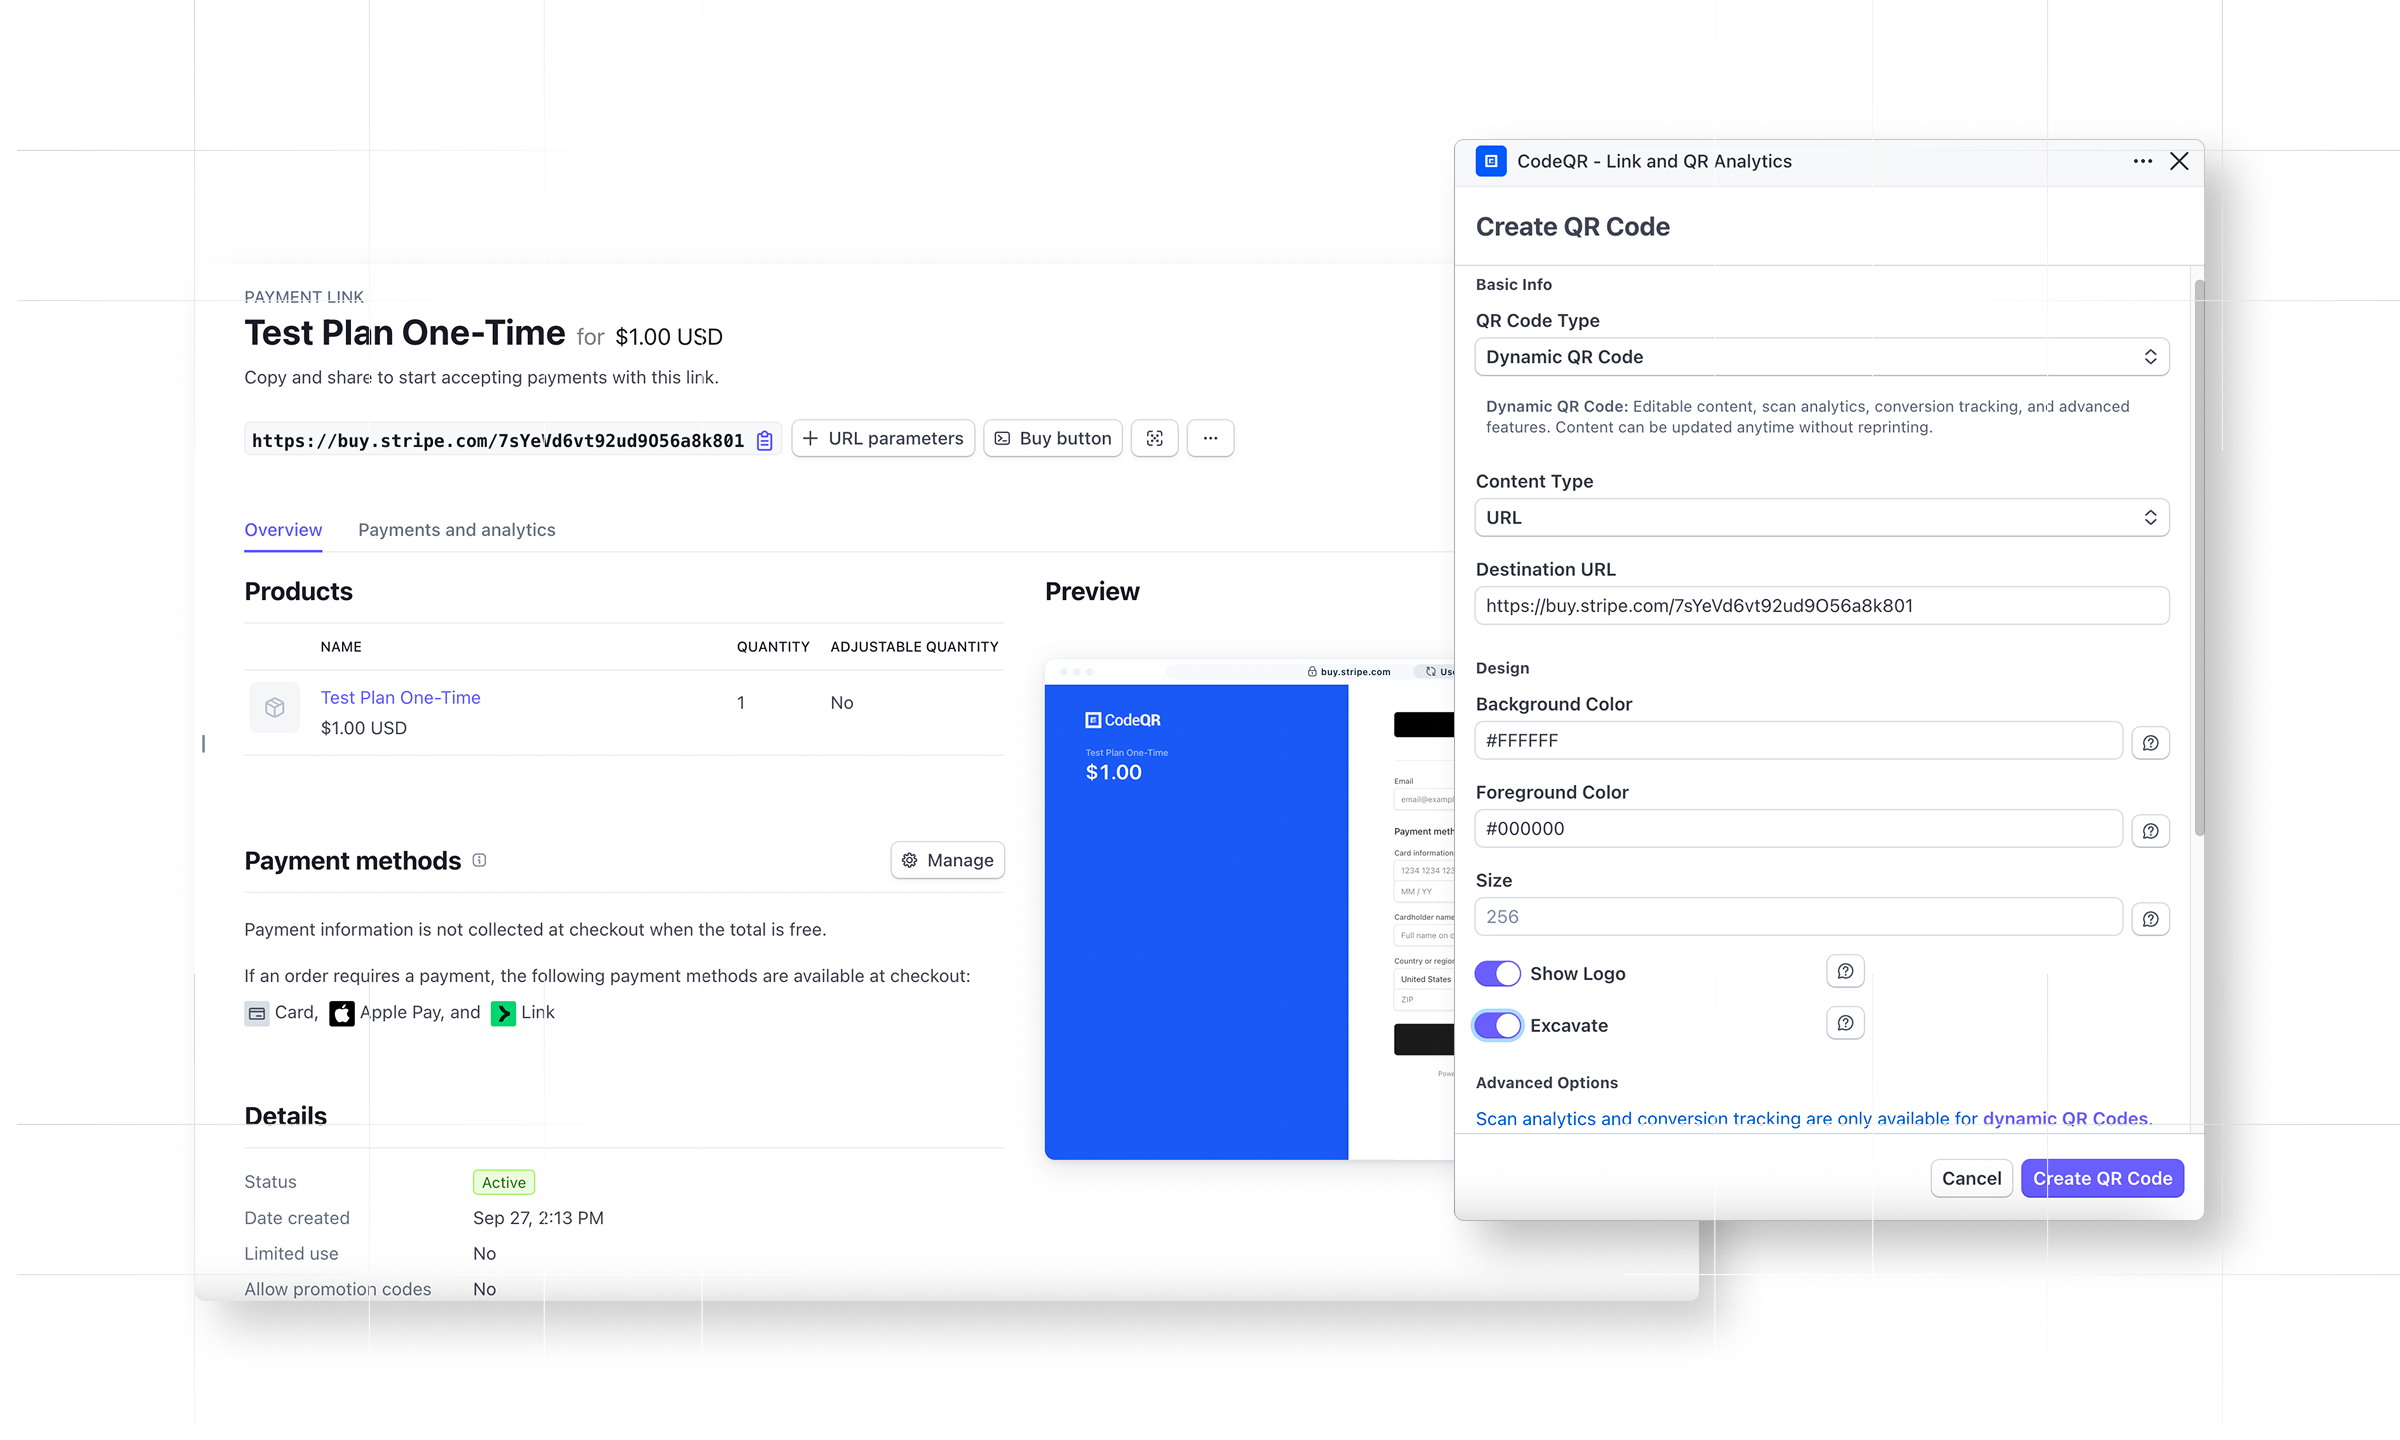Toggle the Show Logo switch
This screenshot has width=2400, height=1440.
pyautogui.click(x=1498, y=973)
